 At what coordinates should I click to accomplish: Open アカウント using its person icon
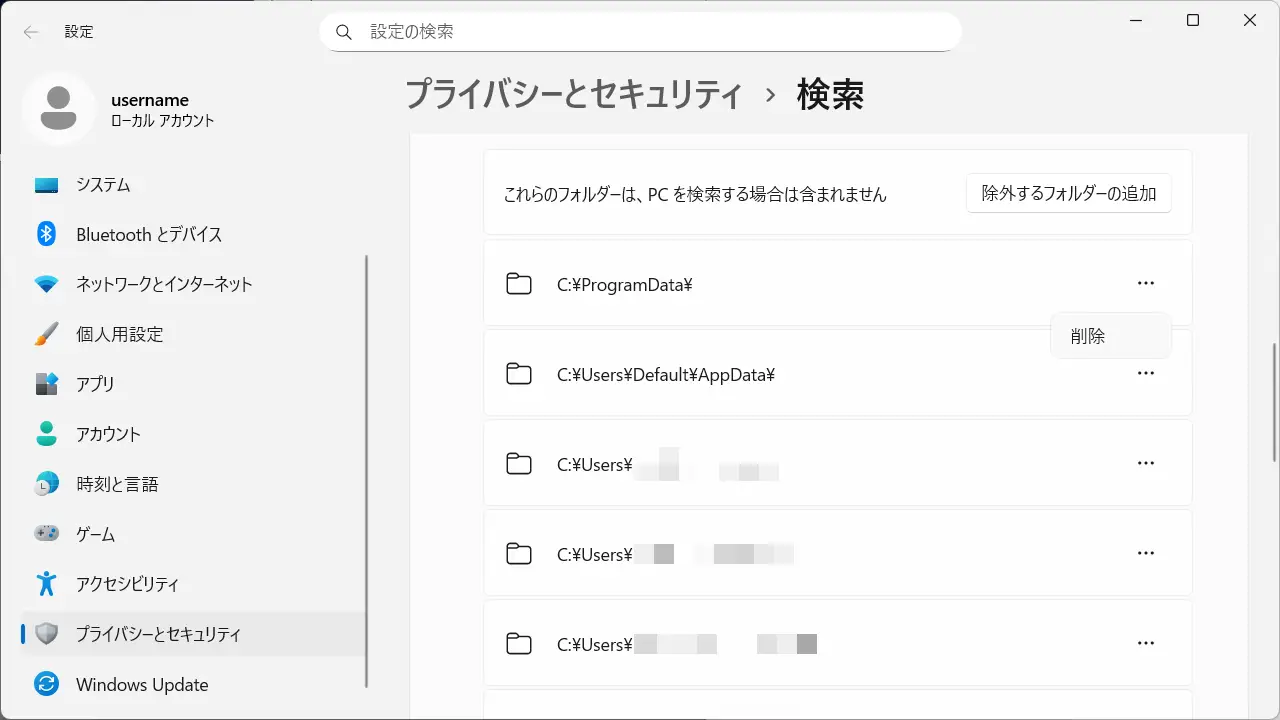coord(47,434)
